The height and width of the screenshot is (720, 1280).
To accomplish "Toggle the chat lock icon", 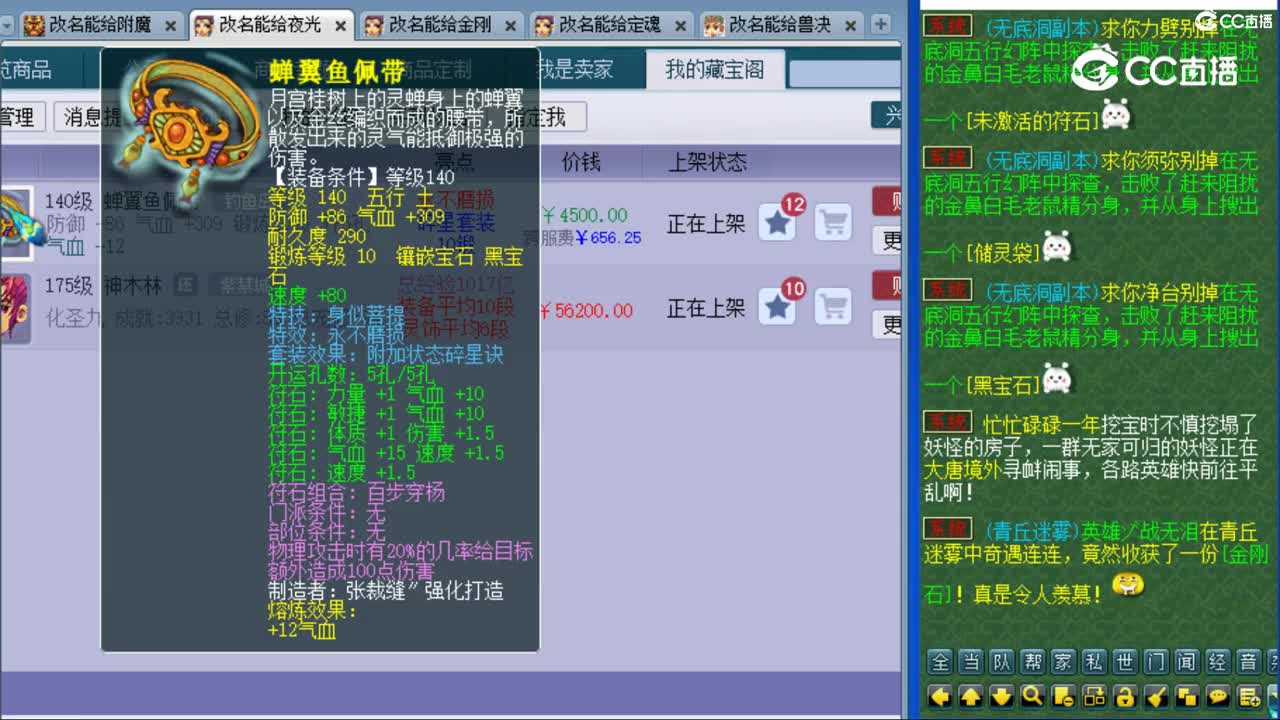I will click(x=1125, y=696).
